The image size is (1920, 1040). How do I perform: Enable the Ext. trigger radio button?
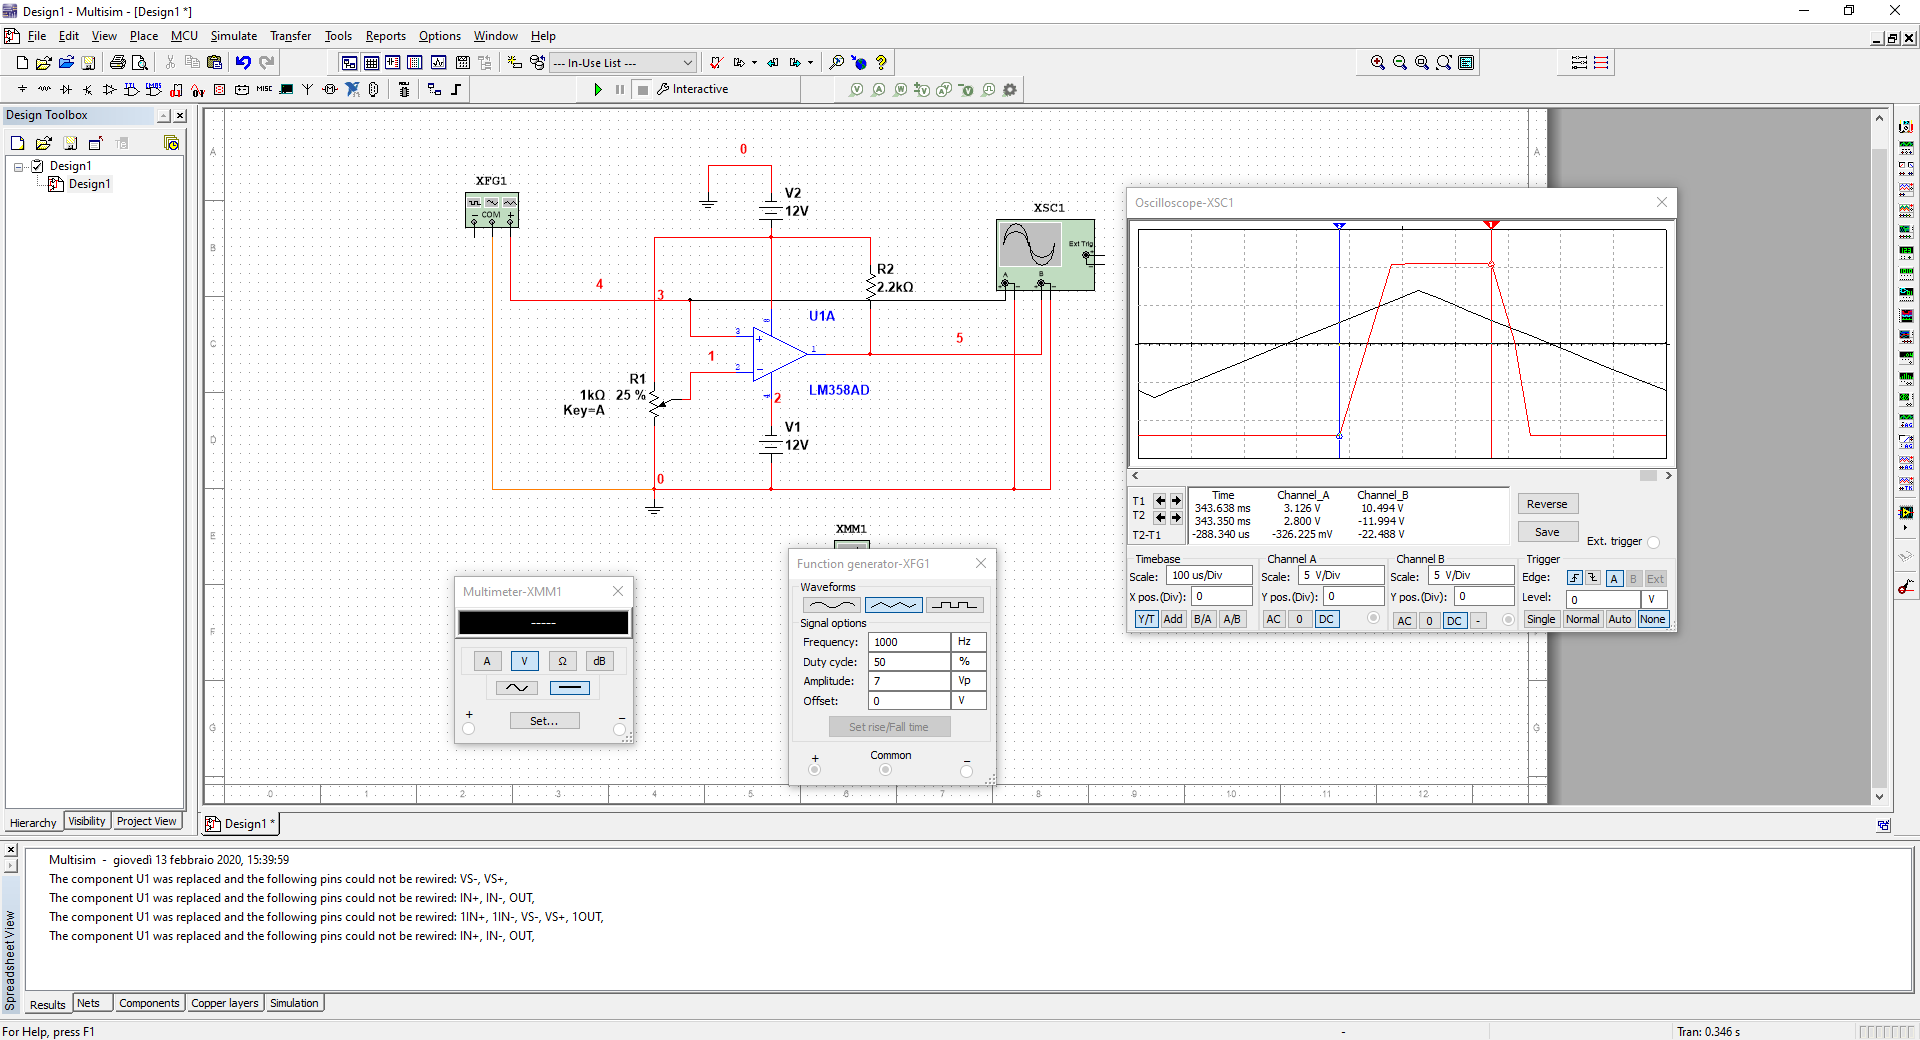click(1653, 542)
